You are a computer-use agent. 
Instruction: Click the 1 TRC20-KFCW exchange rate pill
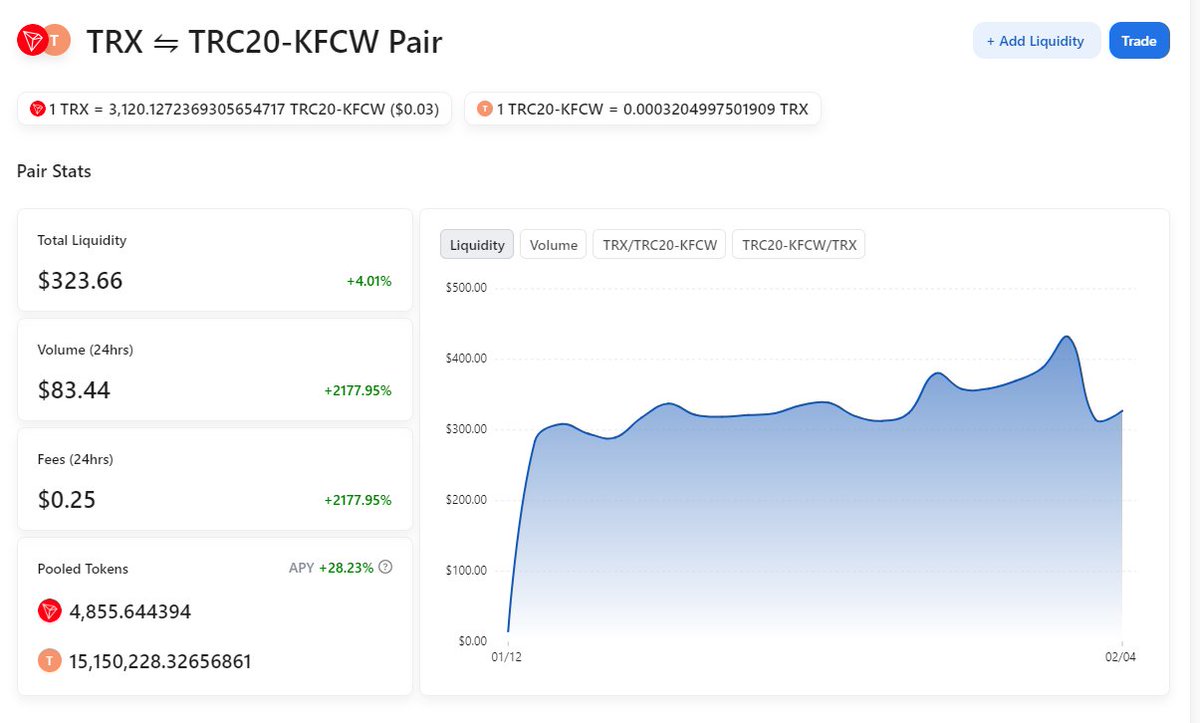coord(643,109)
